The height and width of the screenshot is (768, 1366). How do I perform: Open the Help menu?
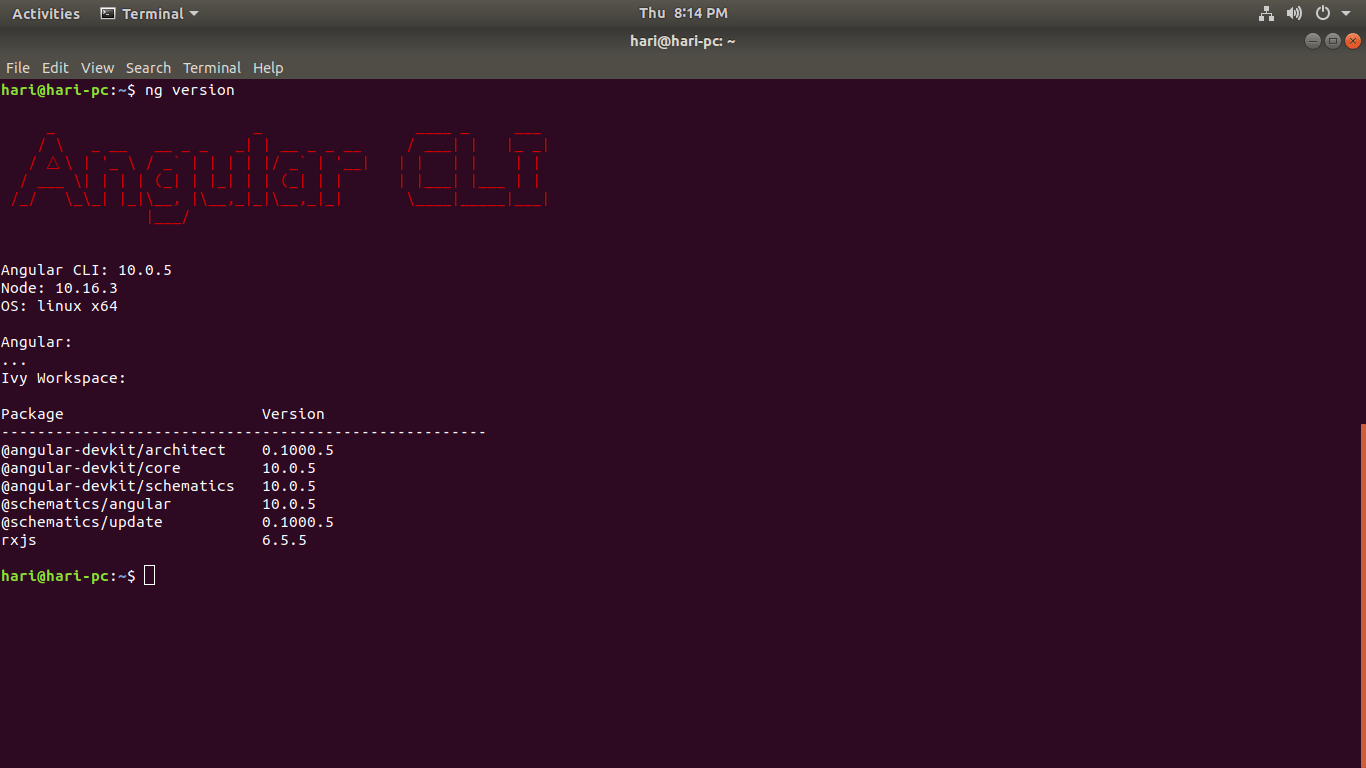point(268,68)
